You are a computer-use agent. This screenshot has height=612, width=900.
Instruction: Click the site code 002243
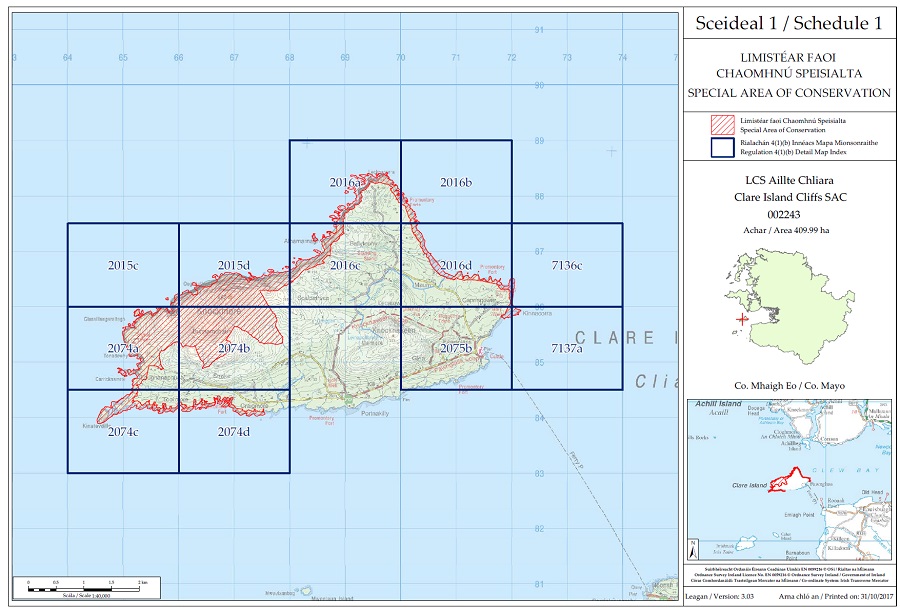point(788,214)
